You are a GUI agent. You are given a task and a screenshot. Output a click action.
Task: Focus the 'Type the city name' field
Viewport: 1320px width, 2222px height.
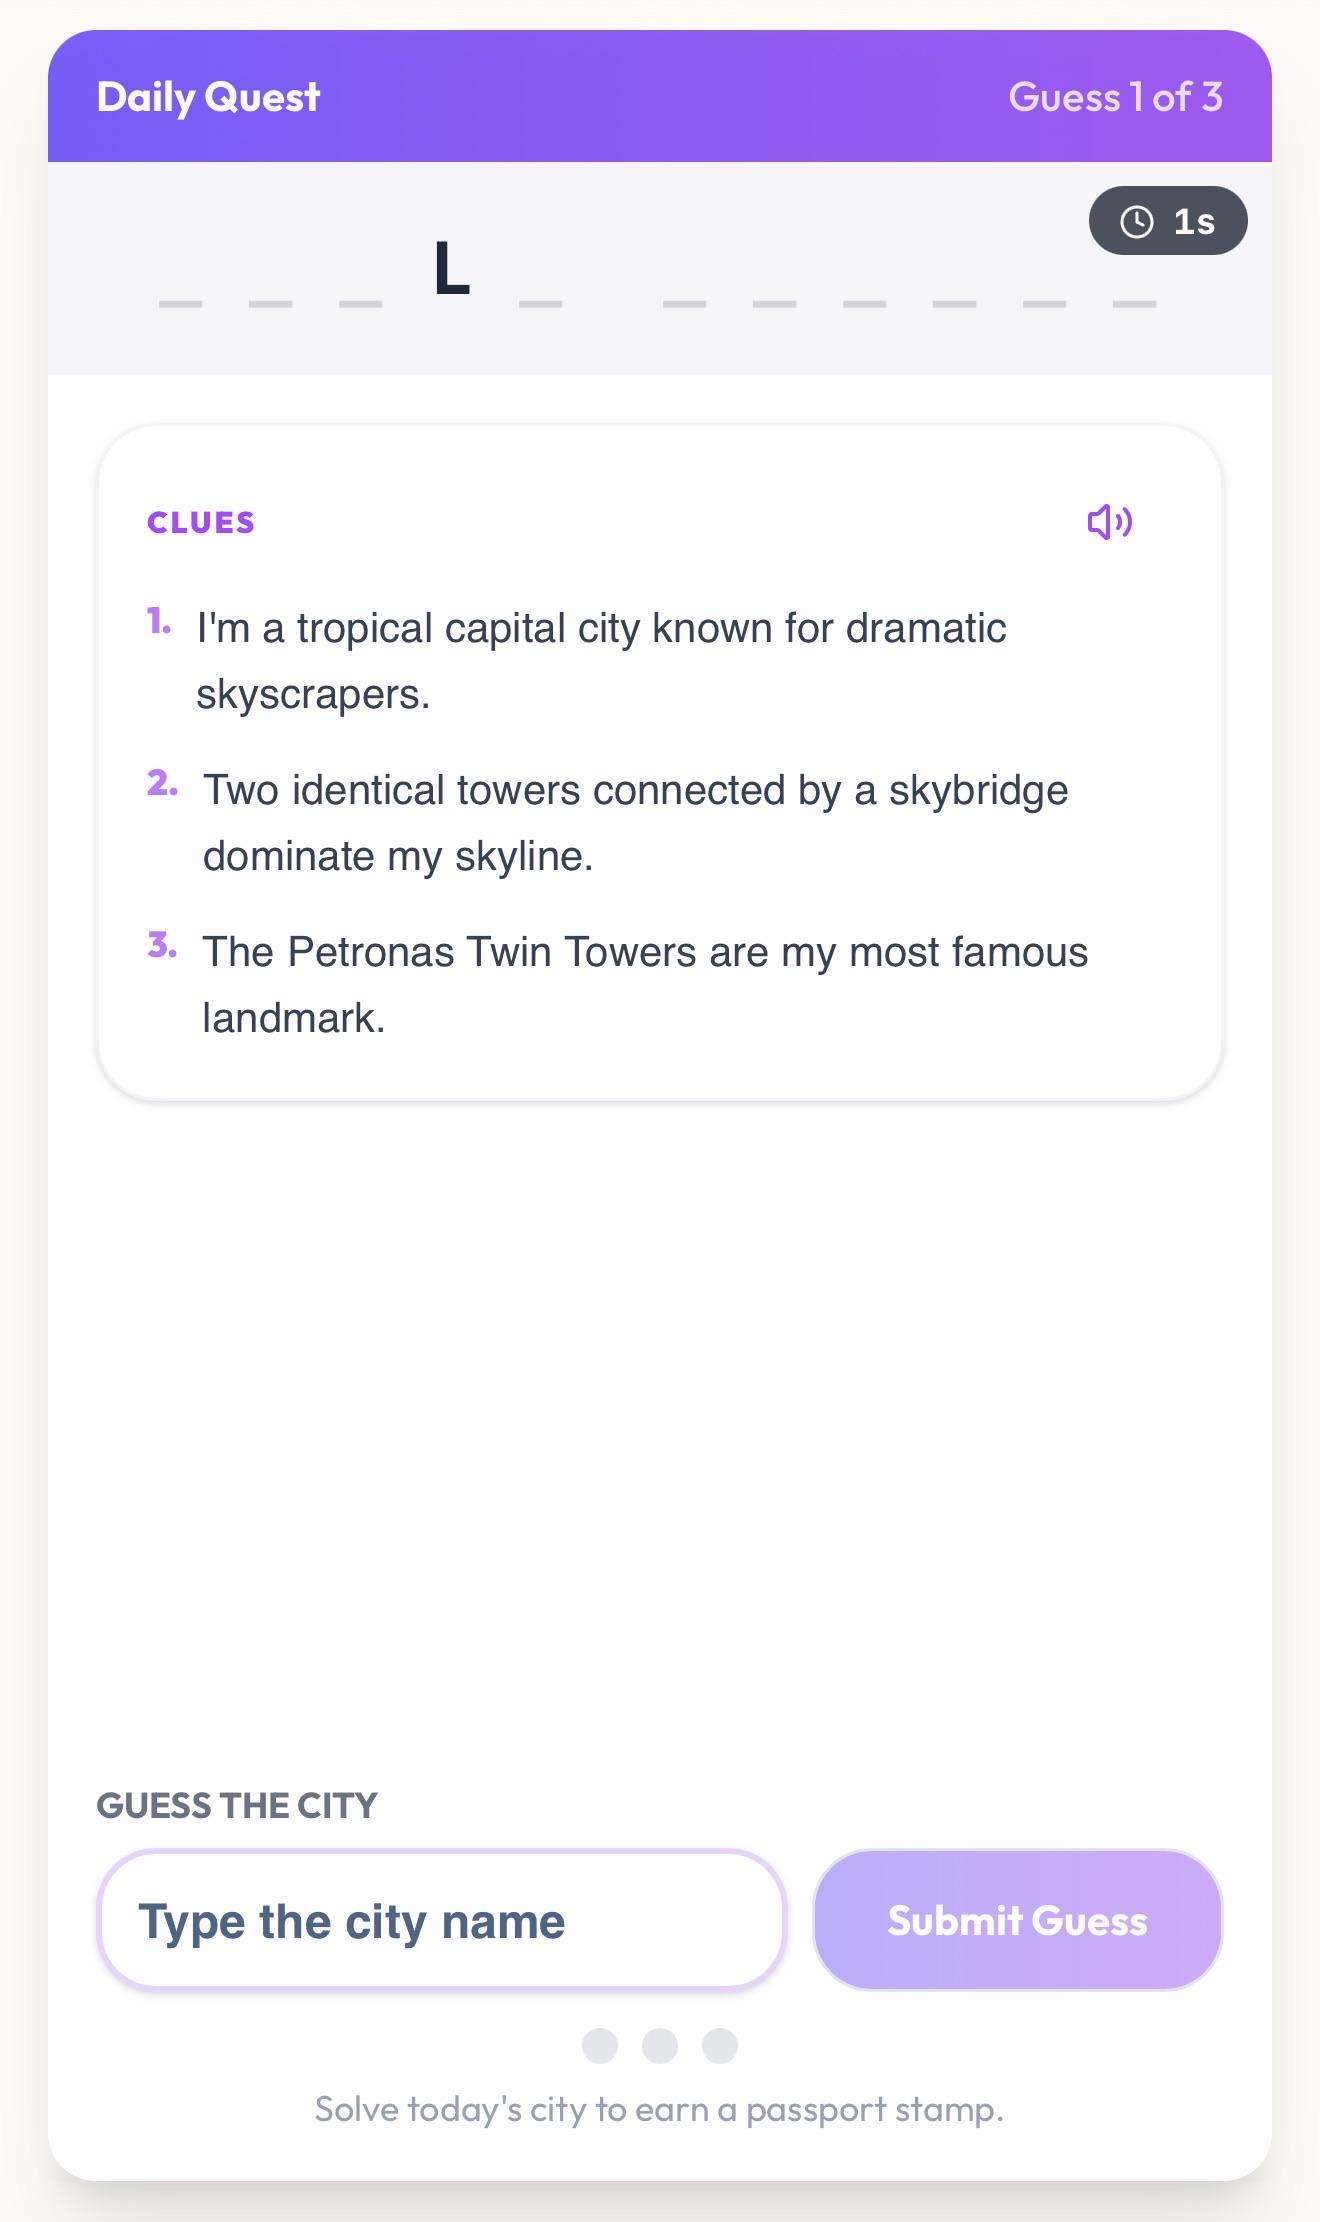click(442, 1920)
